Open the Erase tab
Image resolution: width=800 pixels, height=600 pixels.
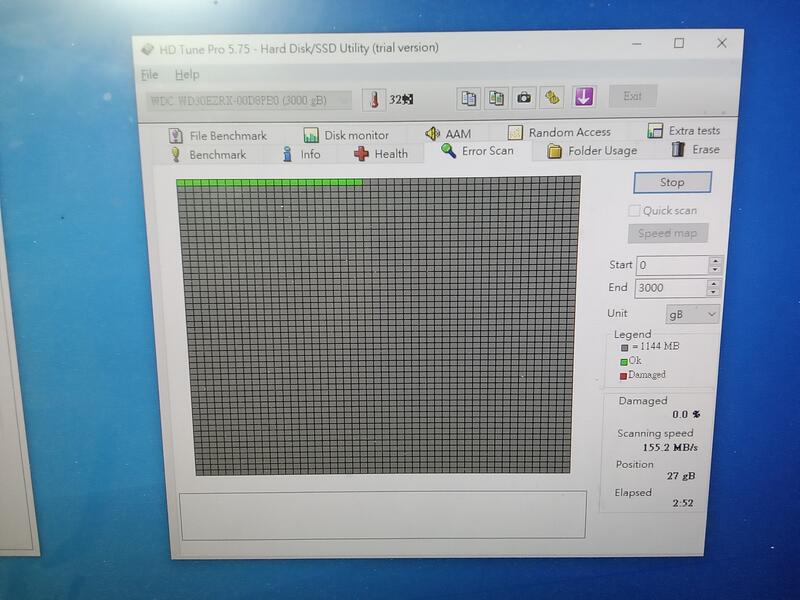(x=695, y=150)
